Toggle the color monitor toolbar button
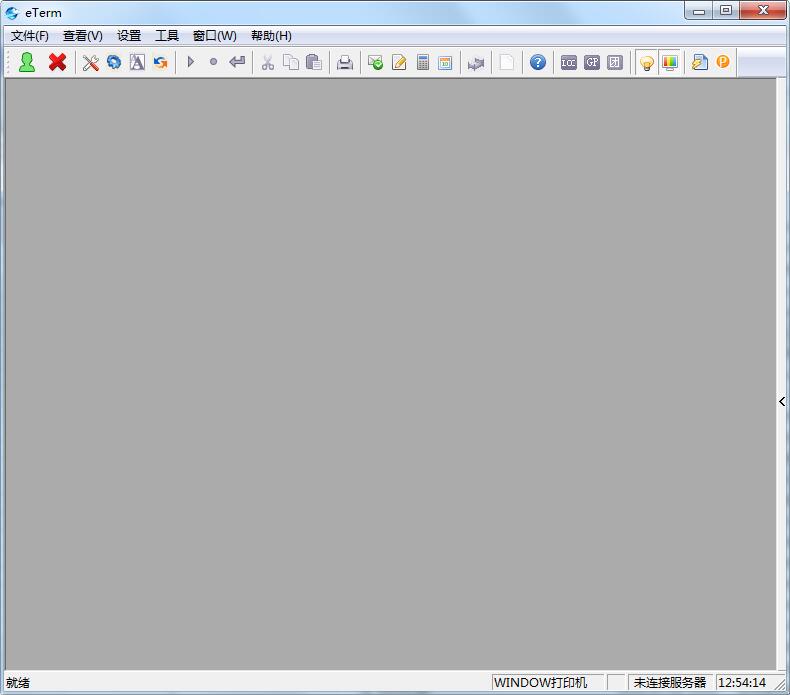 click(x=670, y=62)
